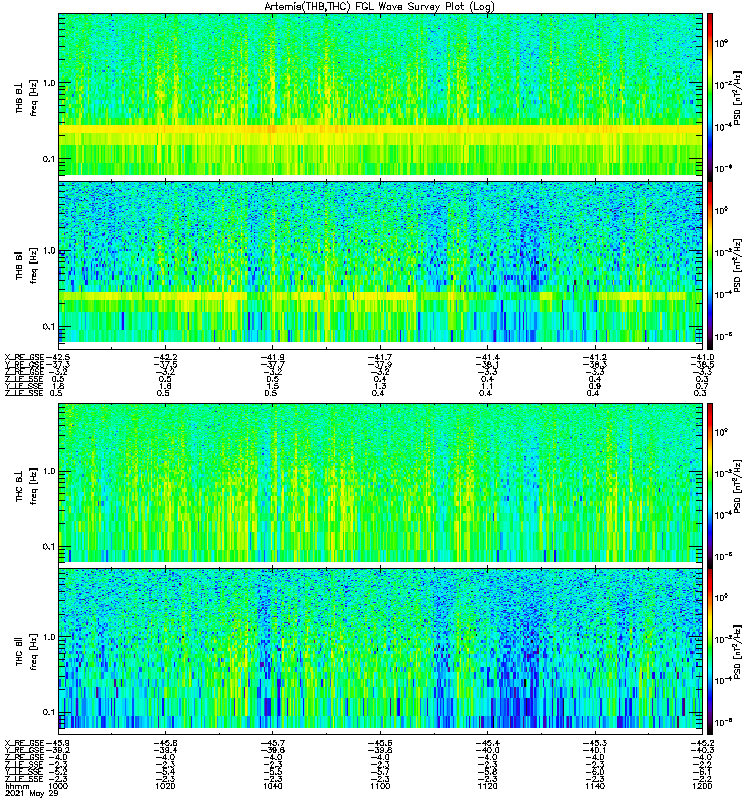Click the Y_RE_GSE value -39.4 under THC
Viewport: 750px width, 800px height.
point(165,750)
